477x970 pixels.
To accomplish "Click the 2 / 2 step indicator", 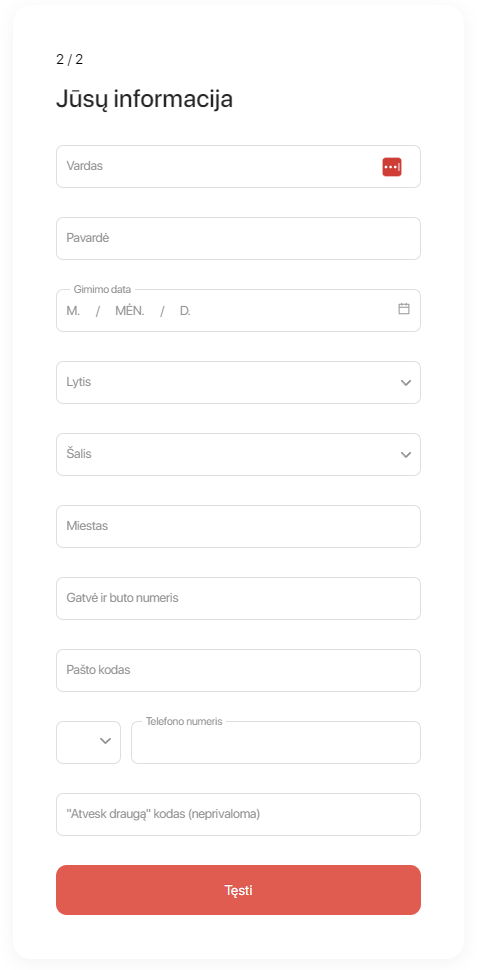I will (x=69, y=59).
